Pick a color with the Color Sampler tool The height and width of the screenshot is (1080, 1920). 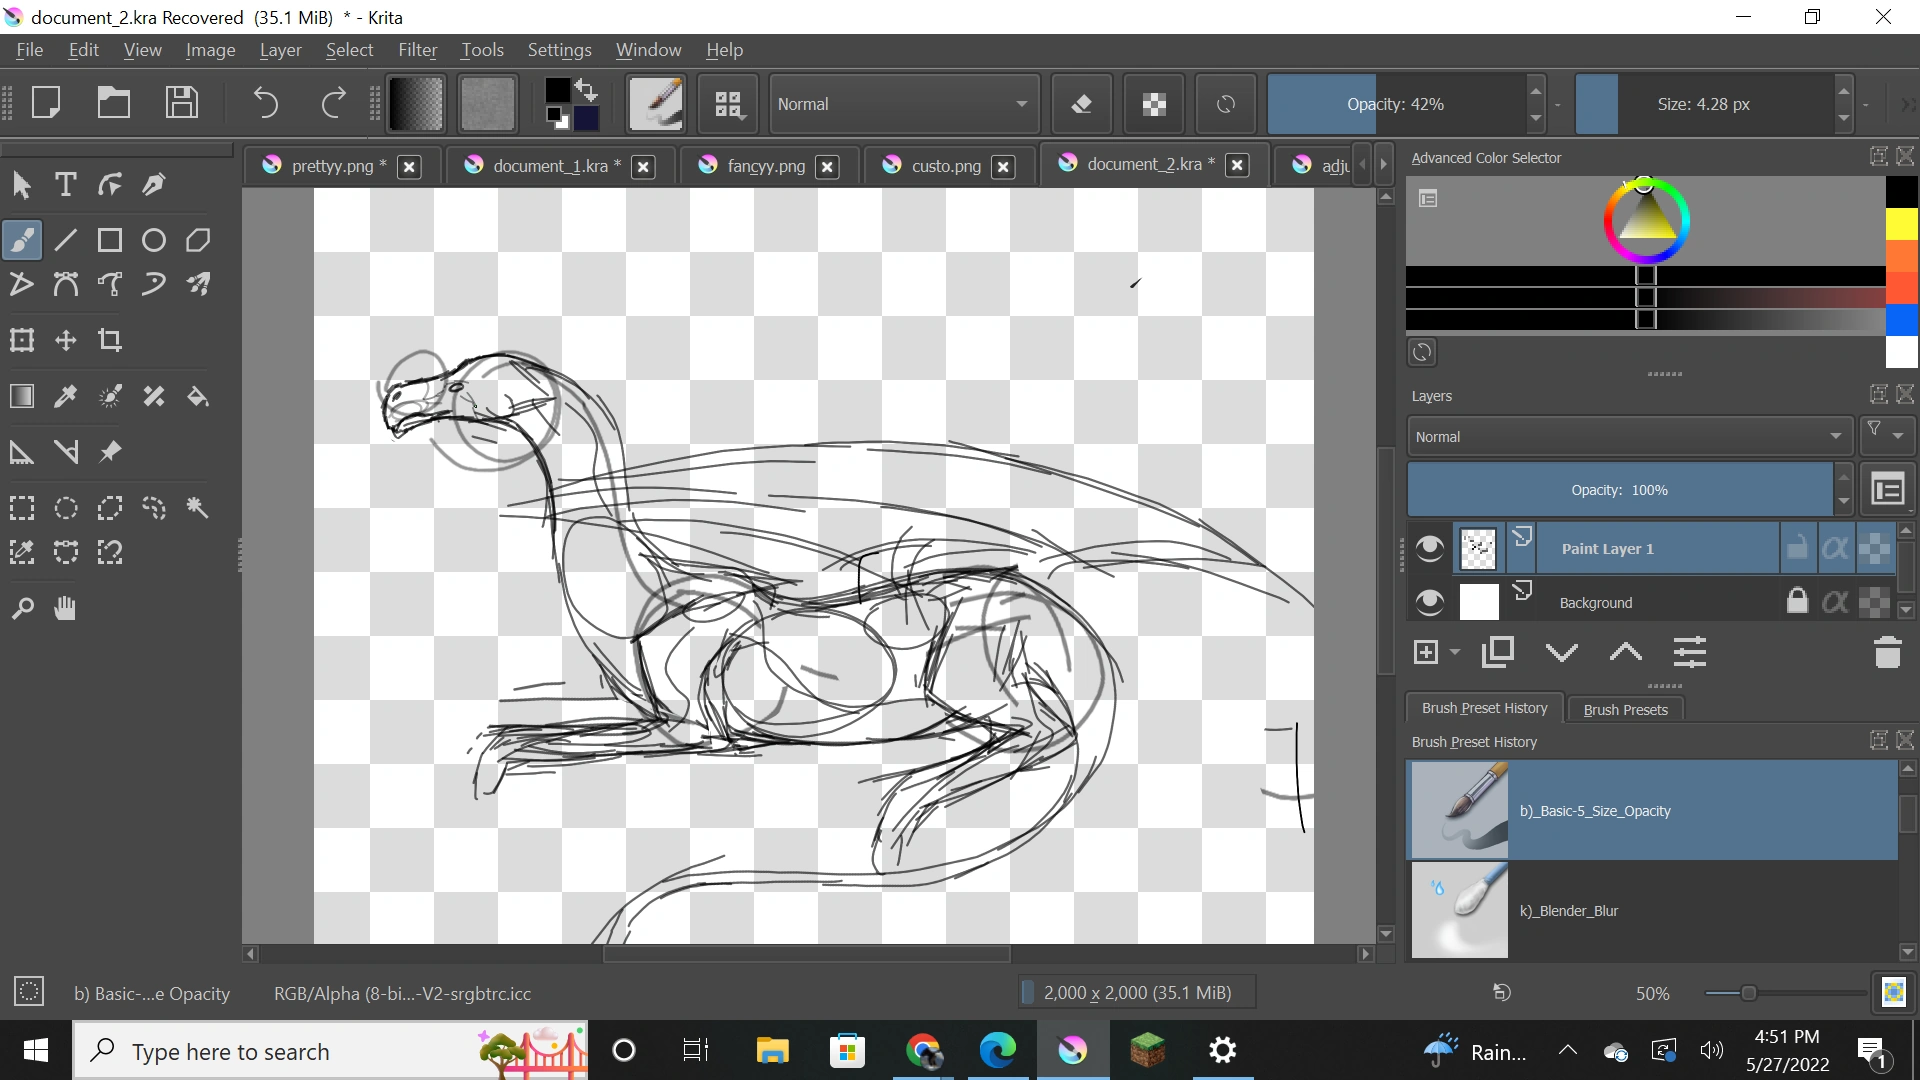click(x=65, y=396)
